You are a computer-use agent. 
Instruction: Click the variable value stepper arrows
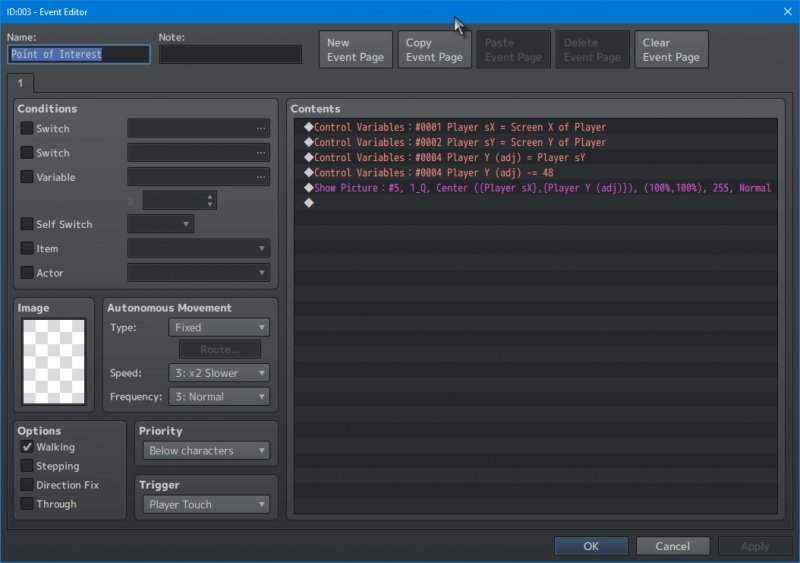pos(210,200)
